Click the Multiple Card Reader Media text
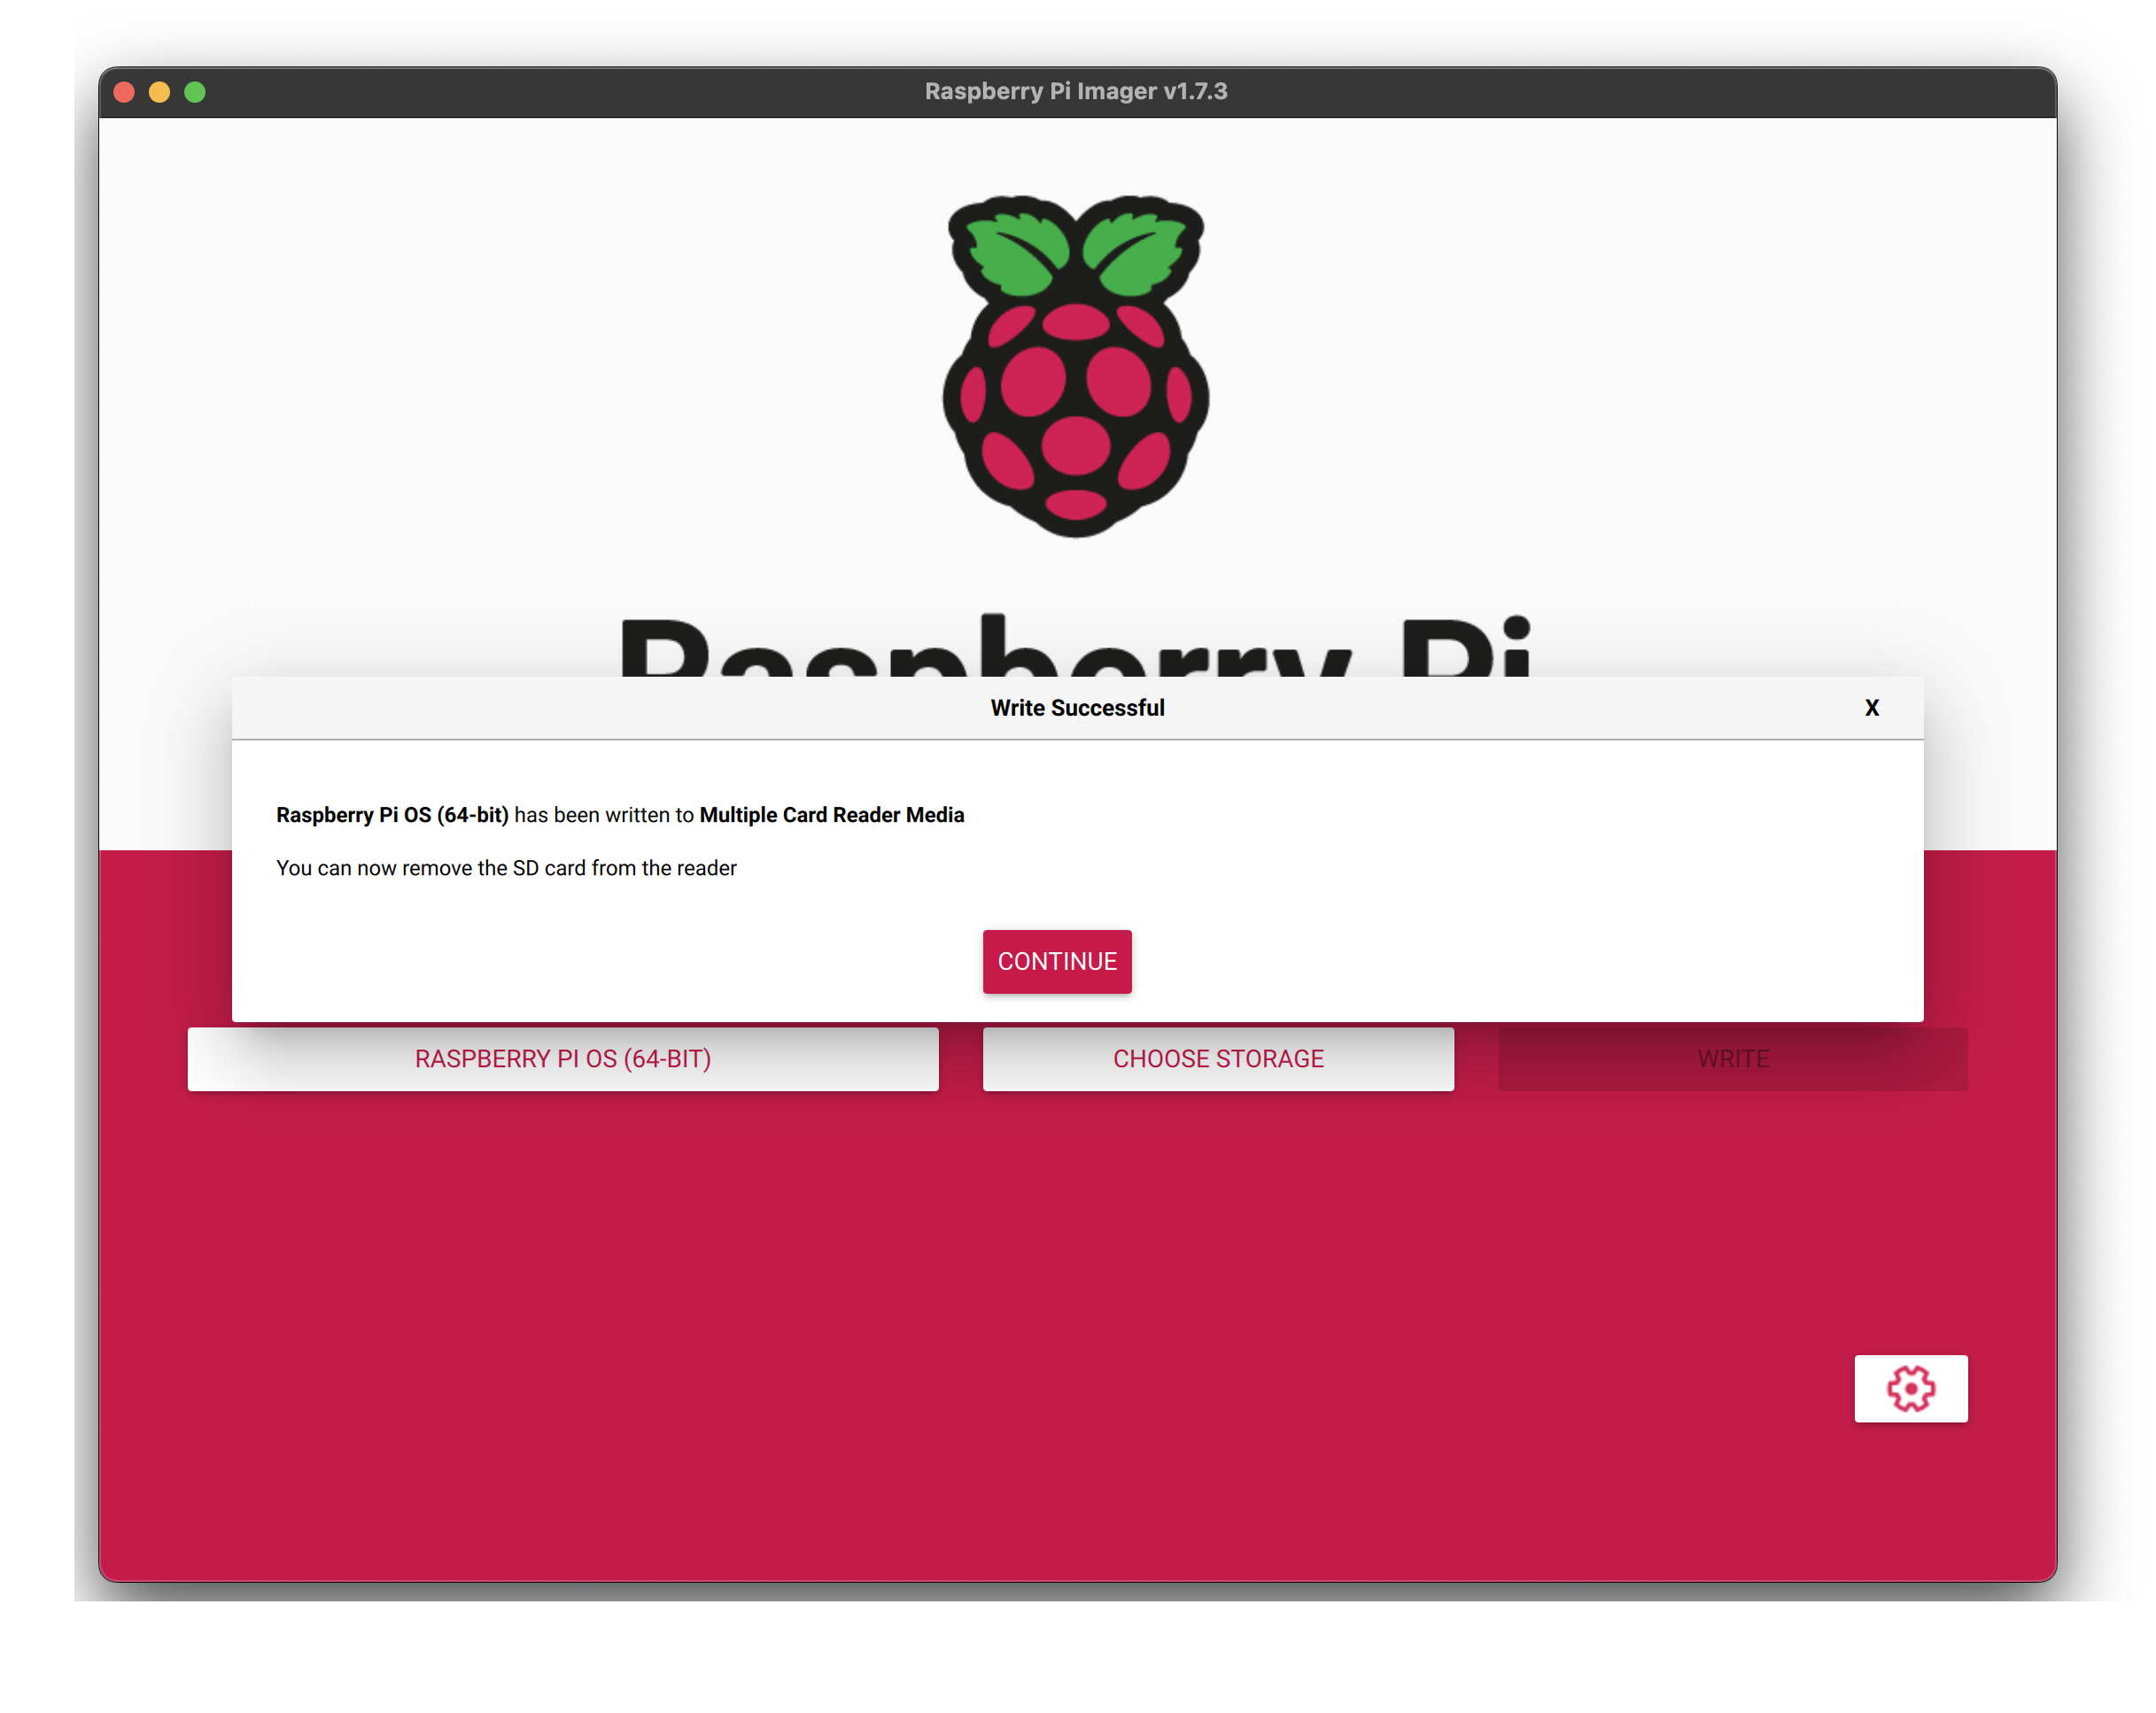This screenshot has width=2156, height=1713. 832,814
